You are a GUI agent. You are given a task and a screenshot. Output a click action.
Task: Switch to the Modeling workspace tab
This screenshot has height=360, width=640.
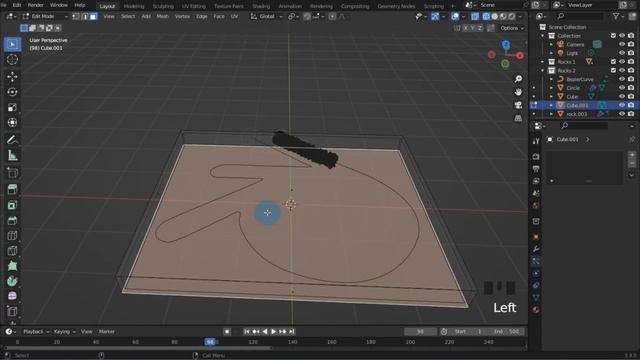[133, 6]
